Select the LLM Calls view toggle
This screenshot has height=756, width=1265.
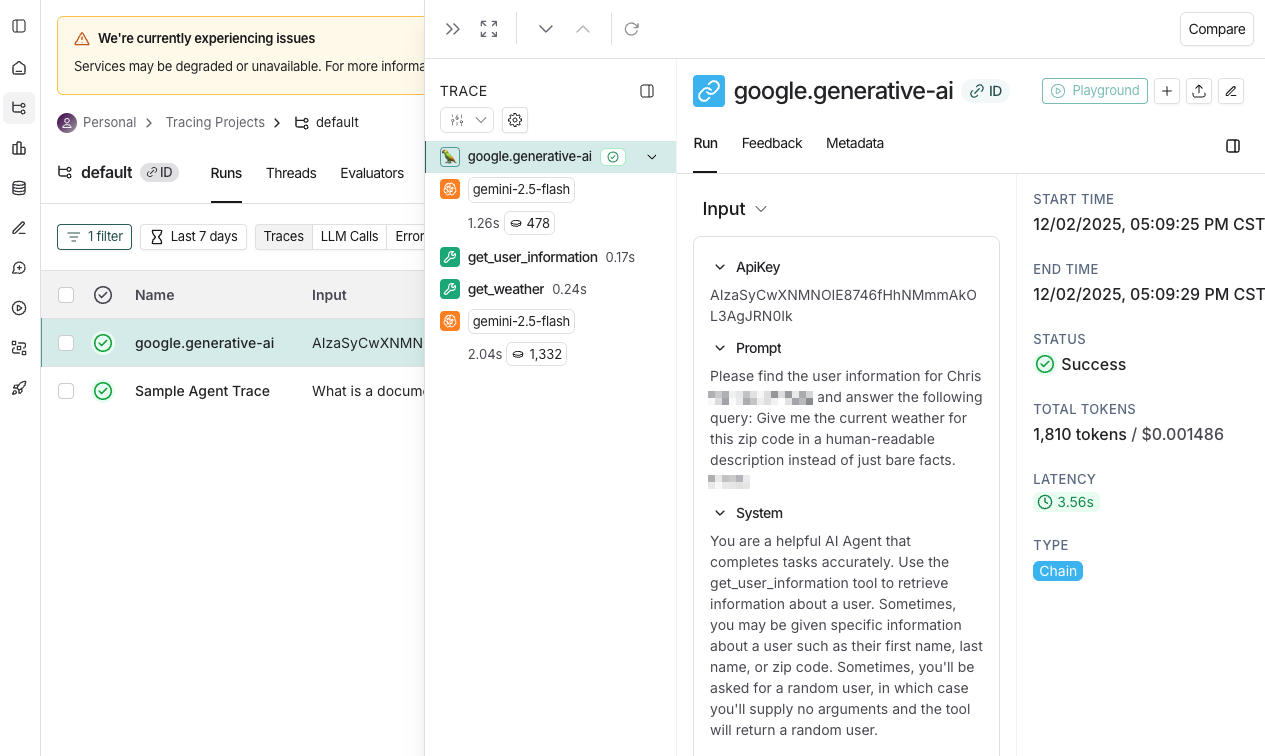pos(349,237)
